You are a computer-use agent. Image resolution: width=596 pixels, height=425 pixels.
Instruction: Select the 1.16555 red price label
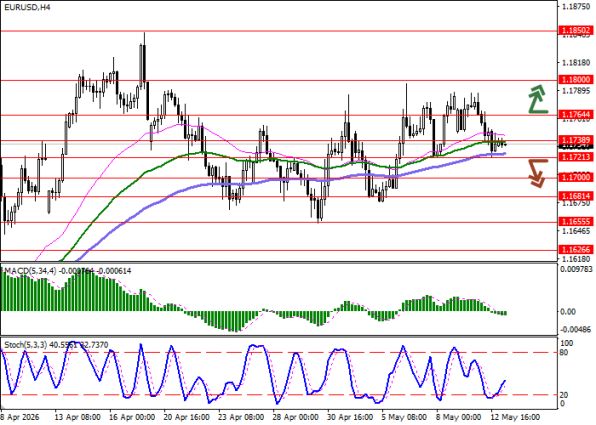point(576,222)
